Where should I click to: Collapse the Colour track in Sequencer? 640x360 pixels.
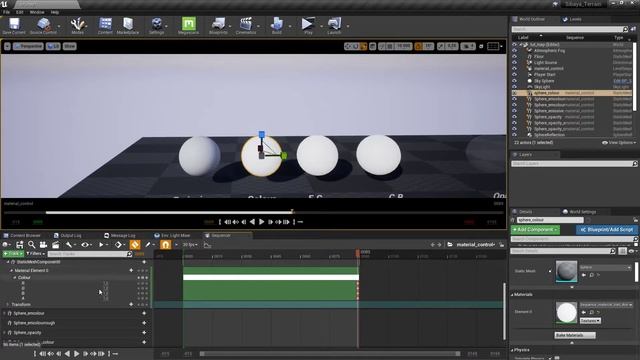pos(15,278)
